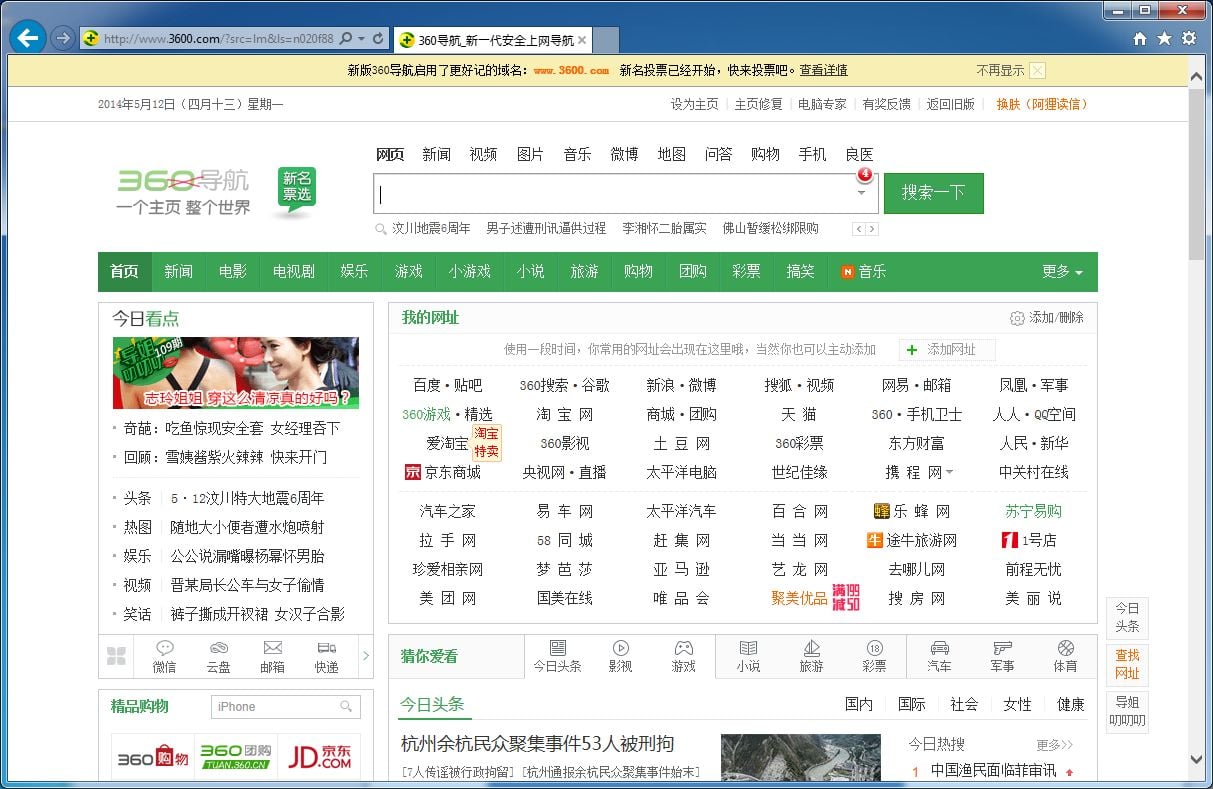The width and height of the screenshot is (1213, 789).
Task: Click the 360导航 logo
Action: click(183, 193)
